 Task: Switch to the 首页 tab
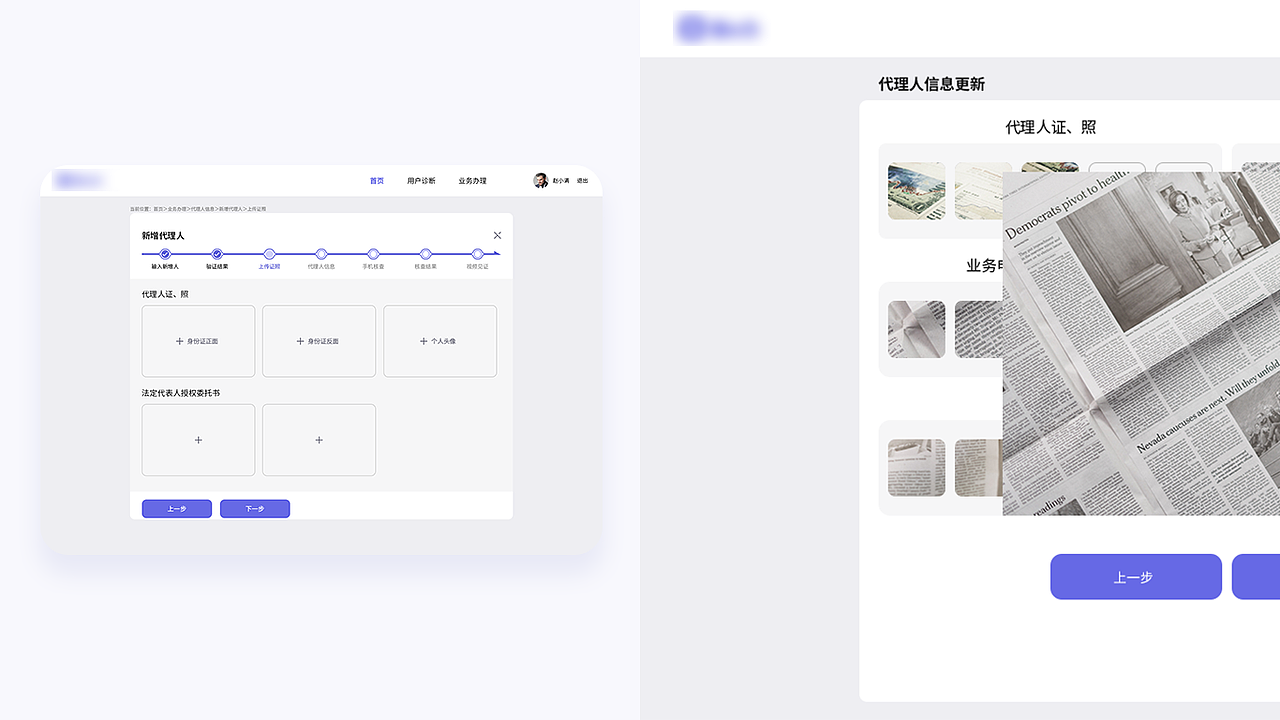[376, 181]
